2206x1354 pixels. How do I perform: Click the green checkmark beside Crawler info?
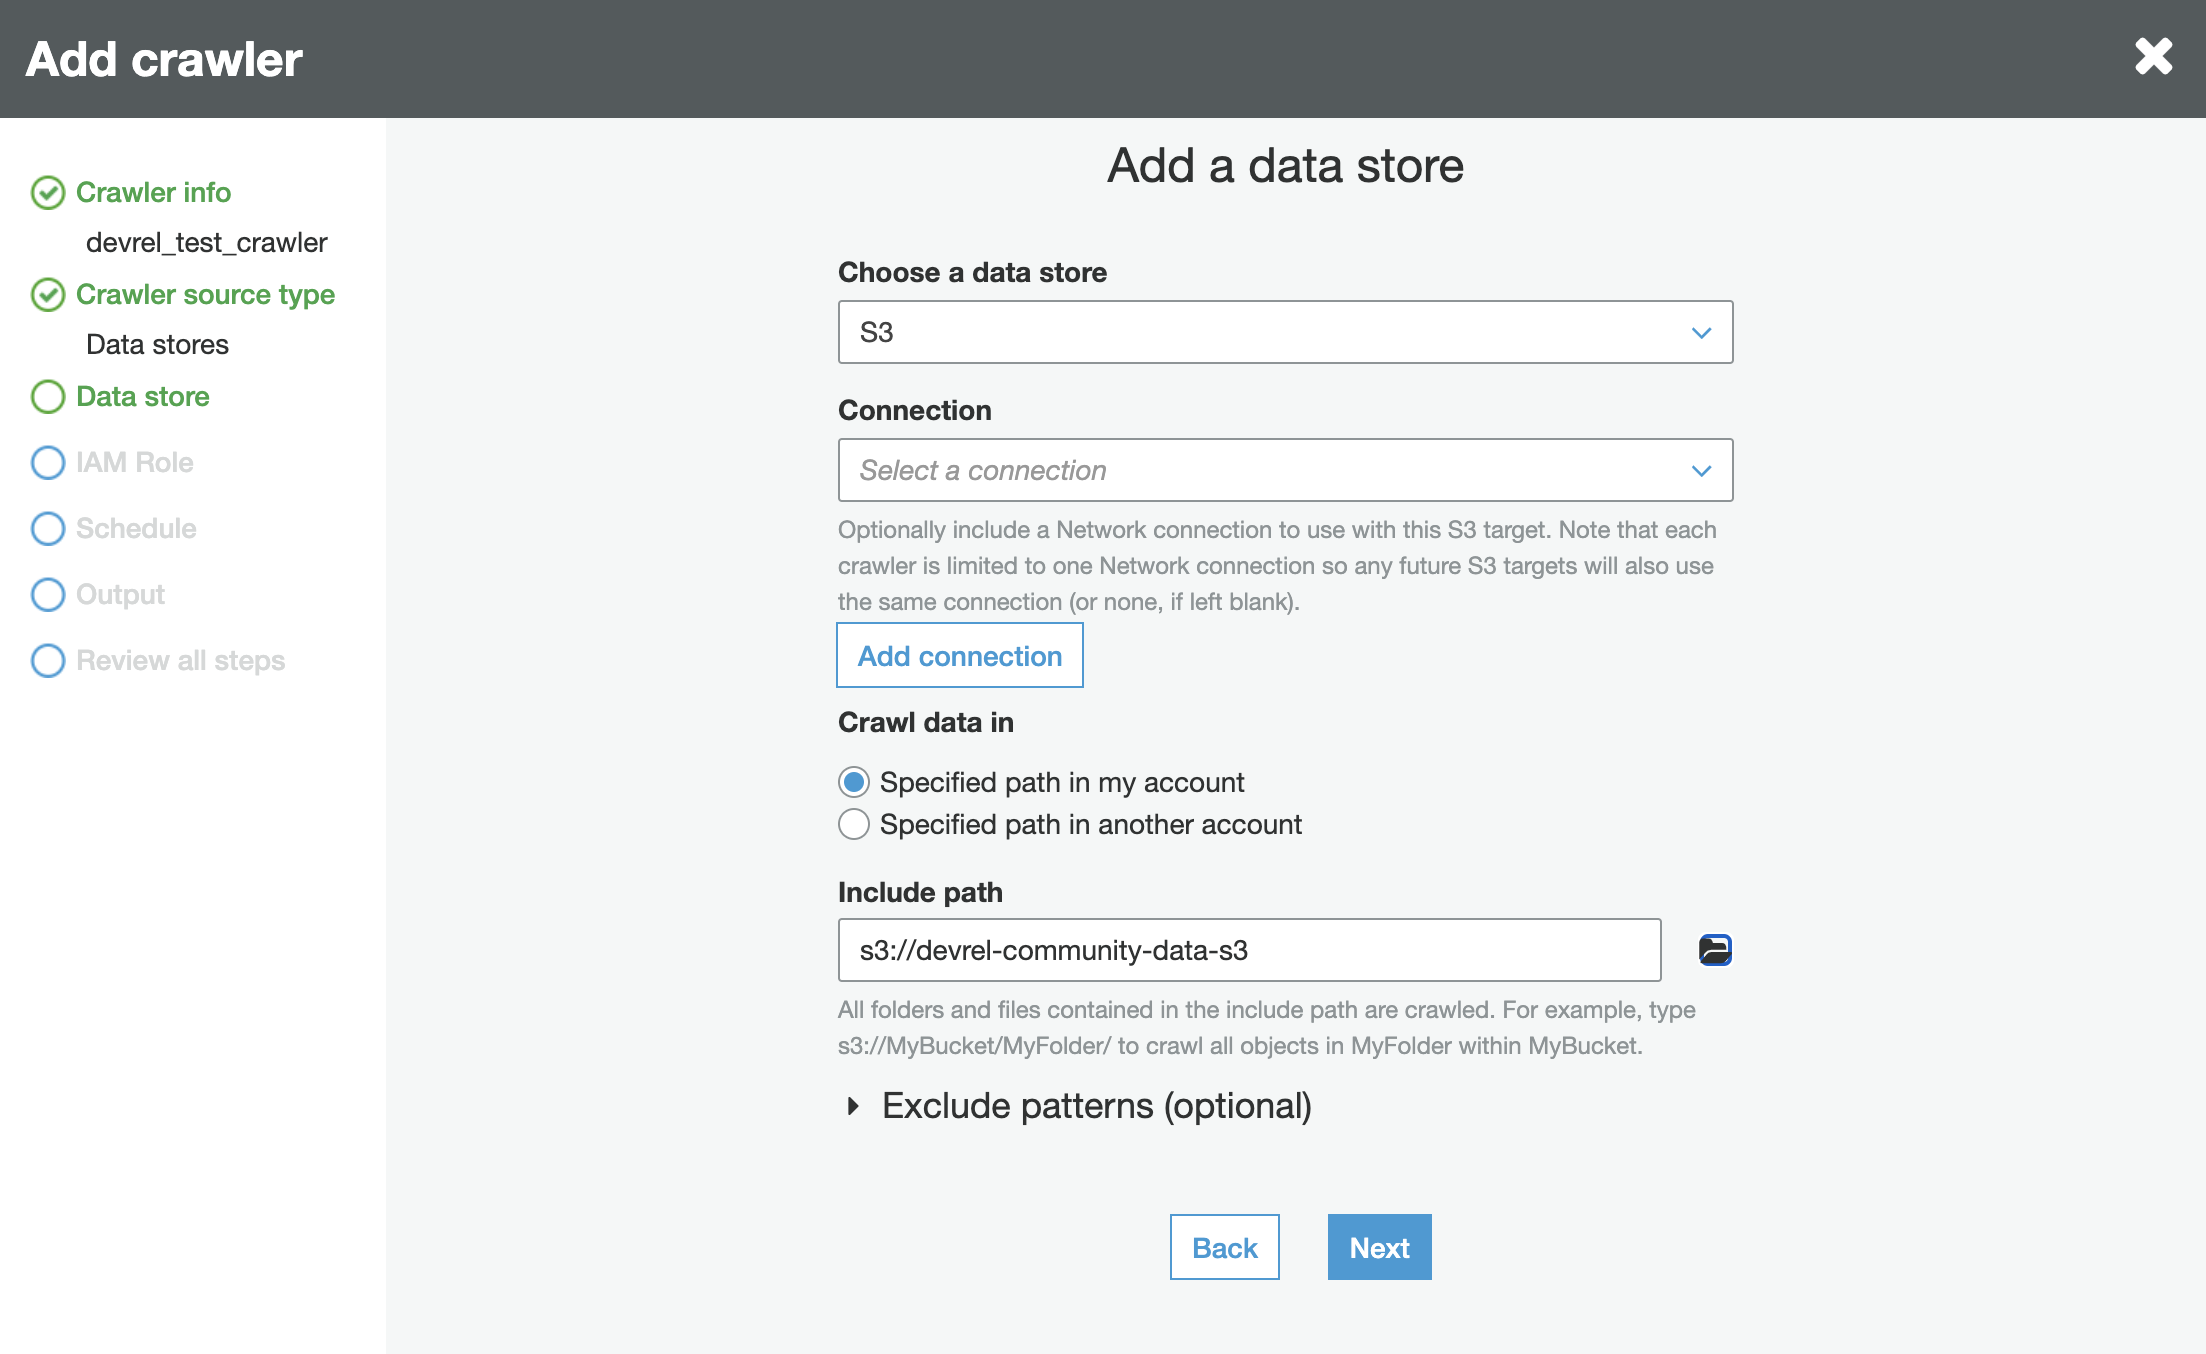[x=47, y=193]
